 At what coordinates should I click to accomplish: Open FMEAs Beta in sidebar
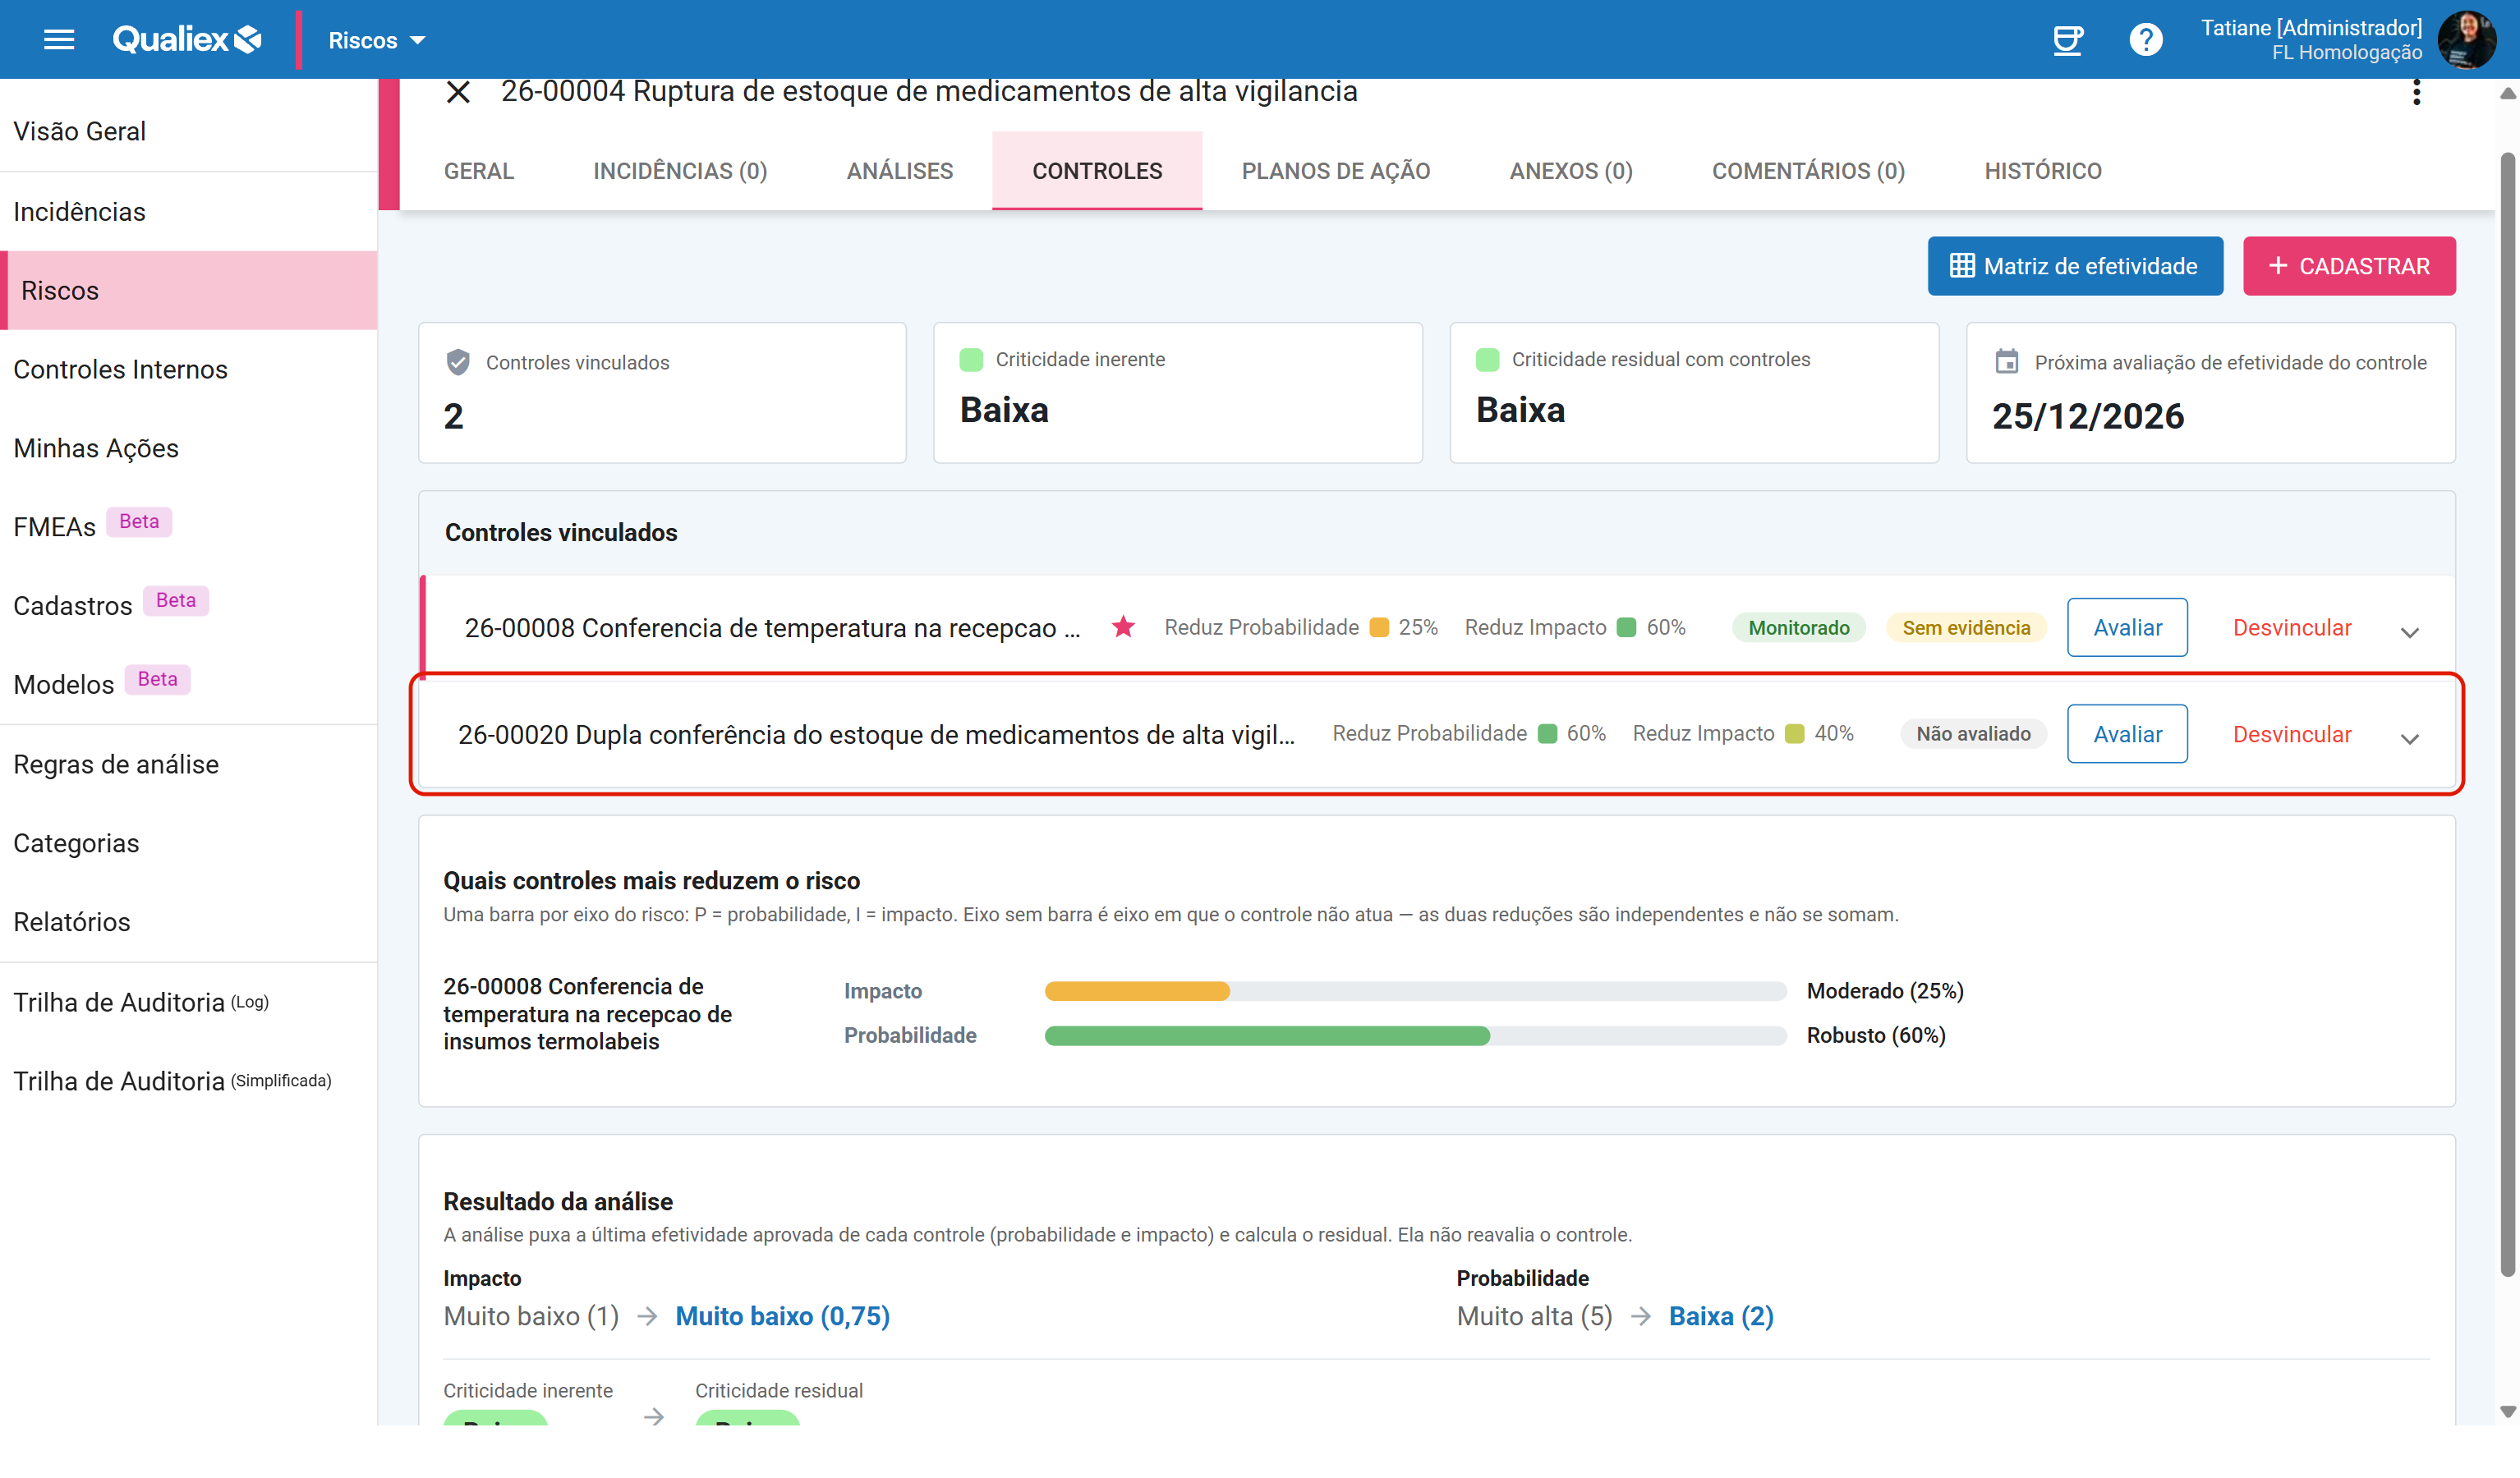[189, 526]
